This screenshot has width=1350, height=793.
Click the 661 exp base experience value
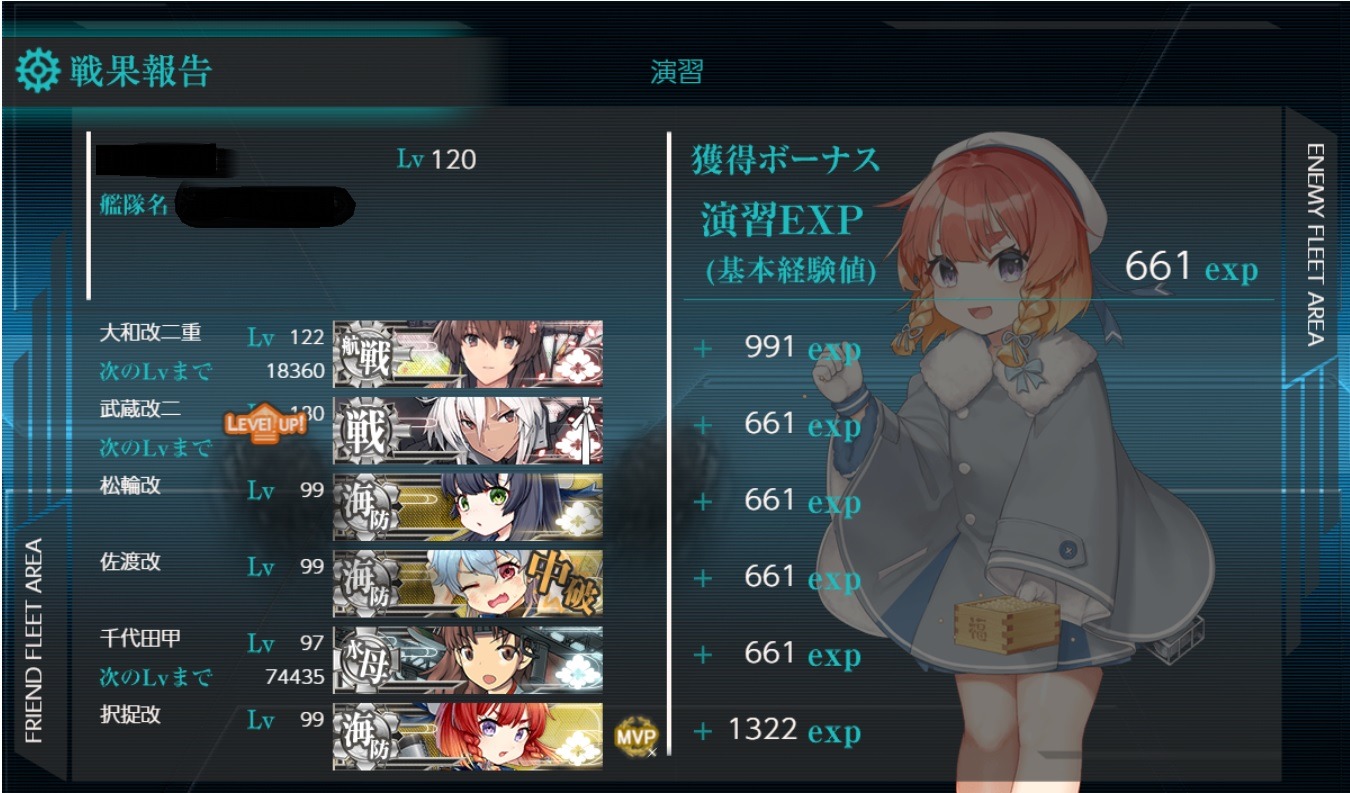(x=1191, y=266)
